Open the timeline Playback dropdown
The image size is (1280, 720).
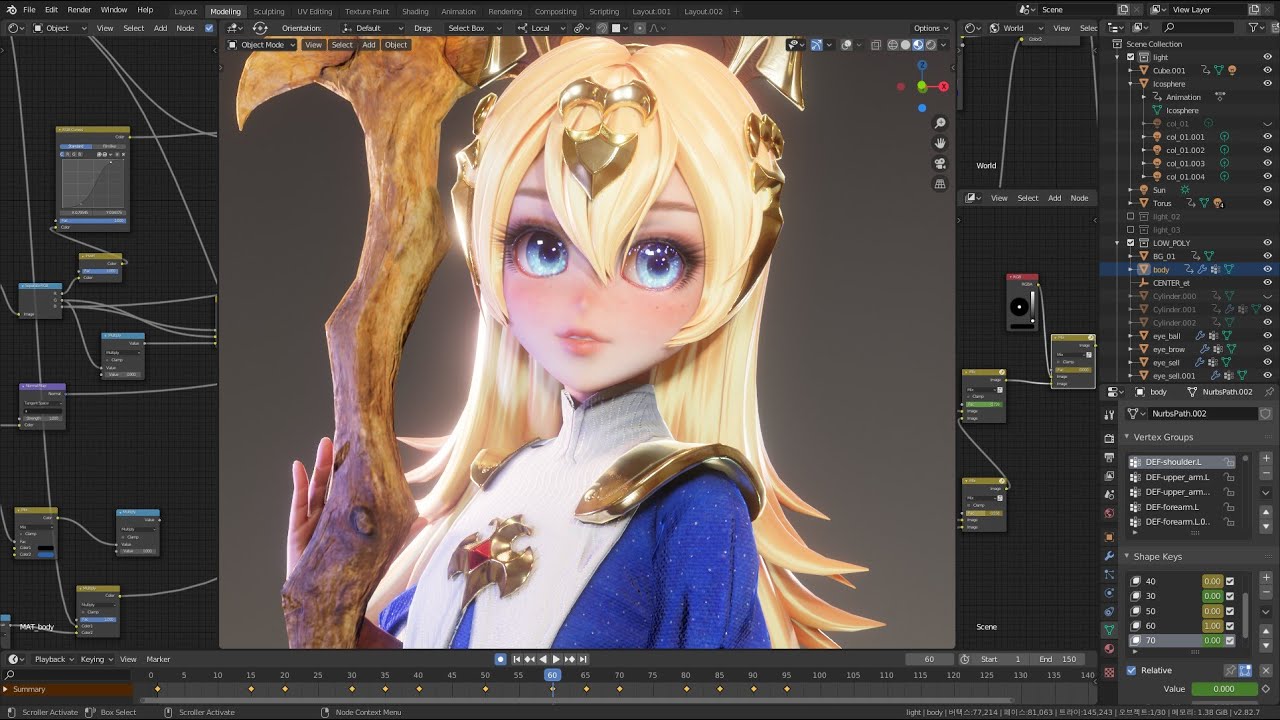pyautogui.click(x=54, y=659)
